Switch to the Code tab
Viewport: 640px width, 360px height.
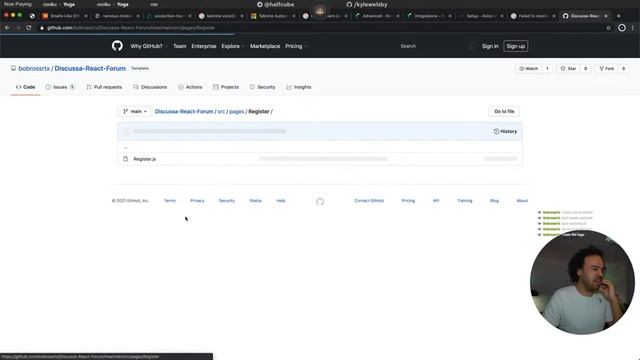[25, 87]
